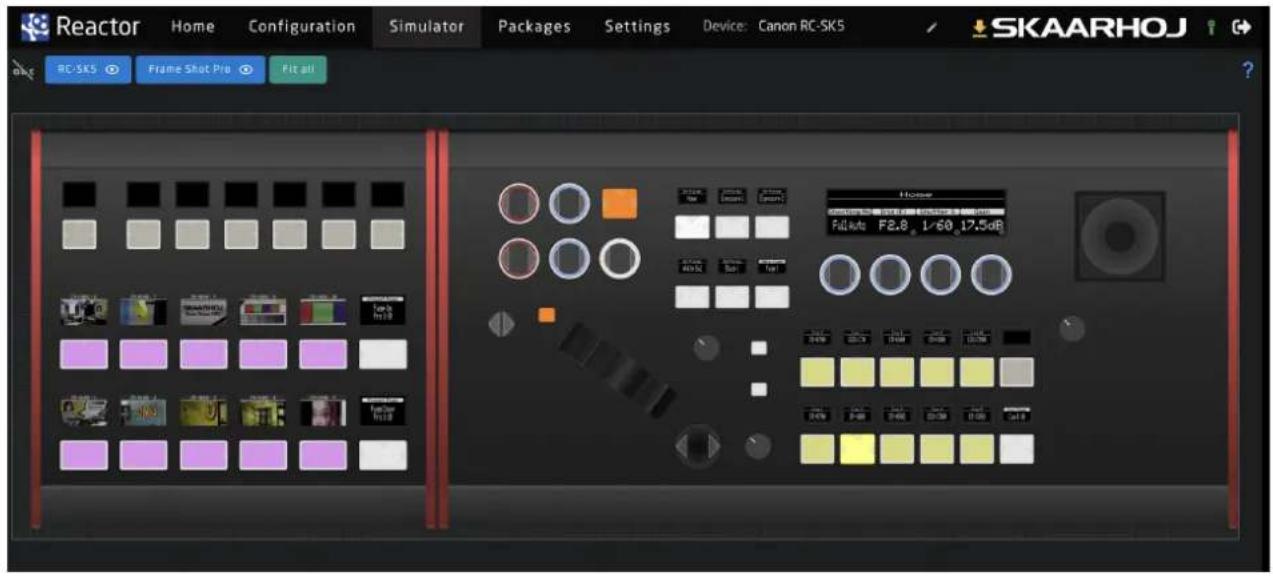Click the first yellow button in the upper row
The width and height of the screenshot is (1273, 576).
[817, 372]
